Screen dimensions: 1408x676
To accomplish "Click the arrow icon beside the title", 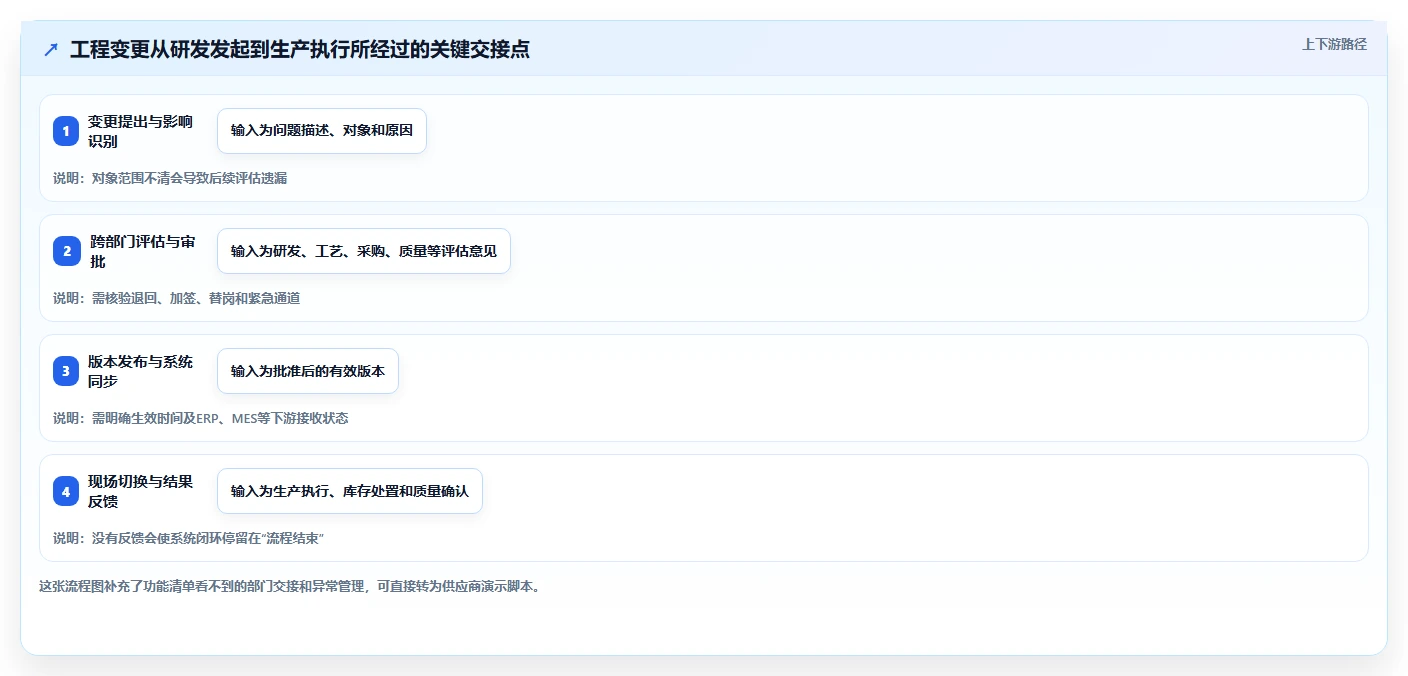I will tap(51, 49).
